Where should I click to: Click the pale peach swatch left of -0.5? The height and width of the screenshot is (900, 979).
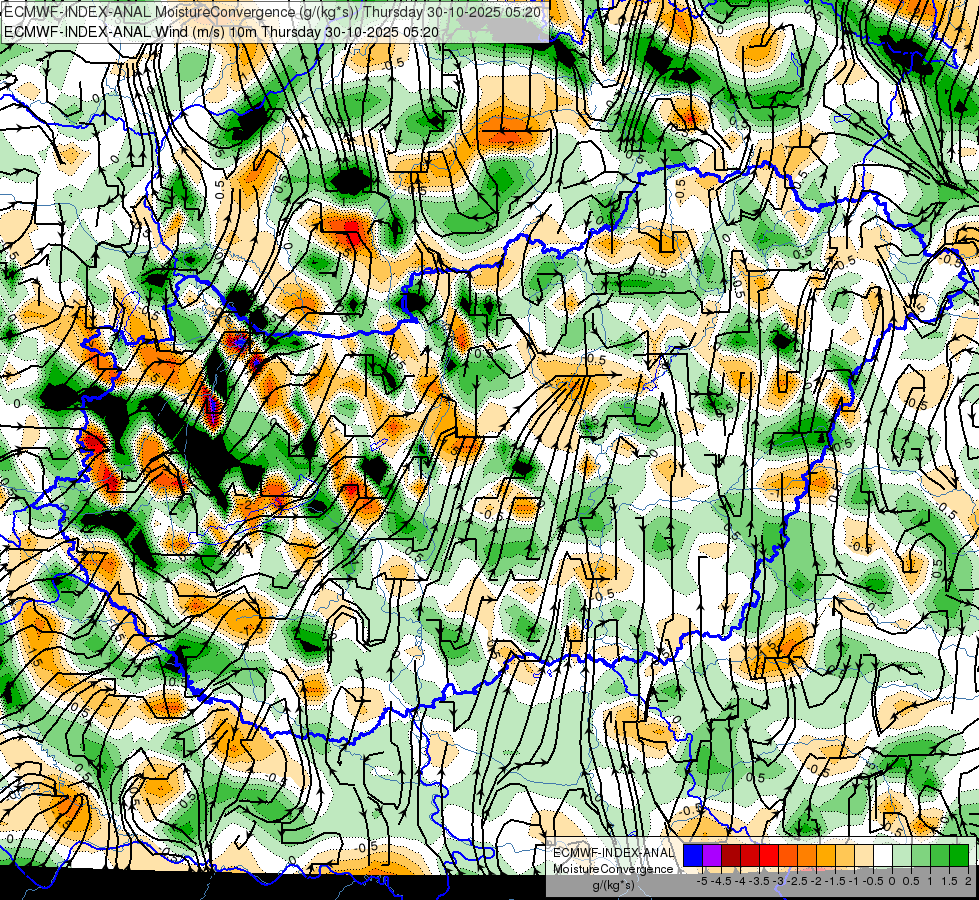(864, 855)
